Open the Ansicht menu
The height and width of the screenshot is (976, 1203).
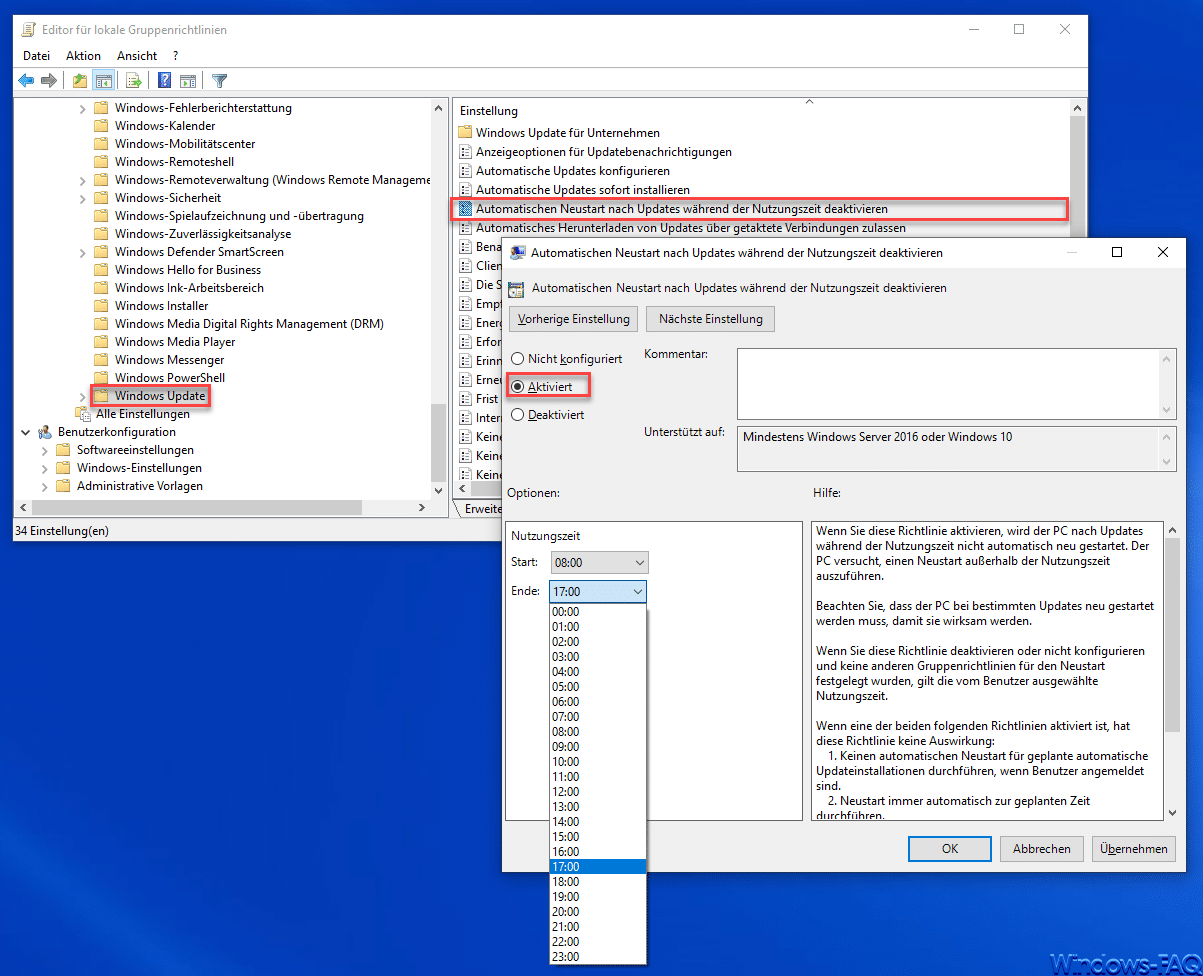137,56
